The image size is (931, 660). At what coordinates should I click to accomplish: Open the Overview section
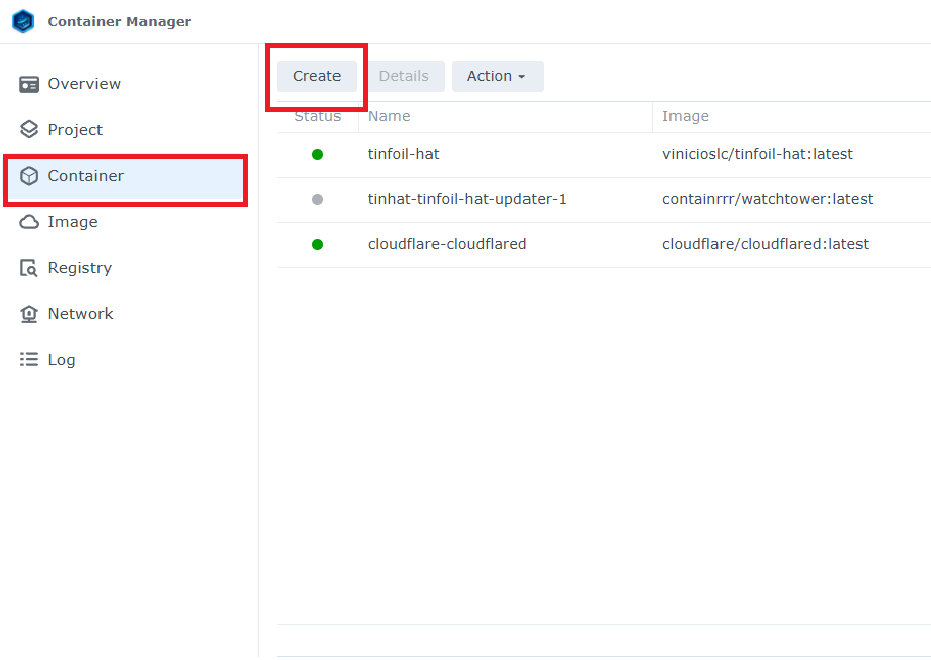tap(84, 84)
